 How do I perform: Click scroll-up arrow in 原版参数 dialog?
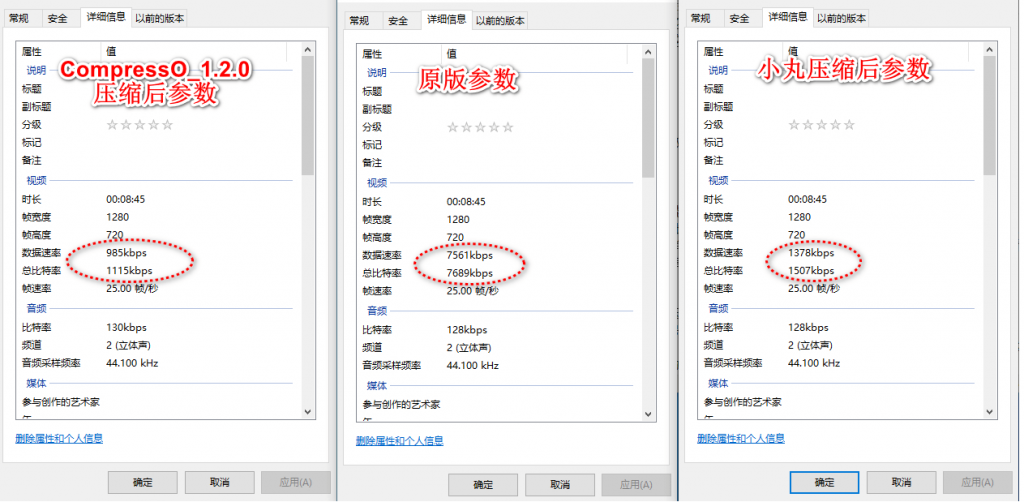click(649, 51)
